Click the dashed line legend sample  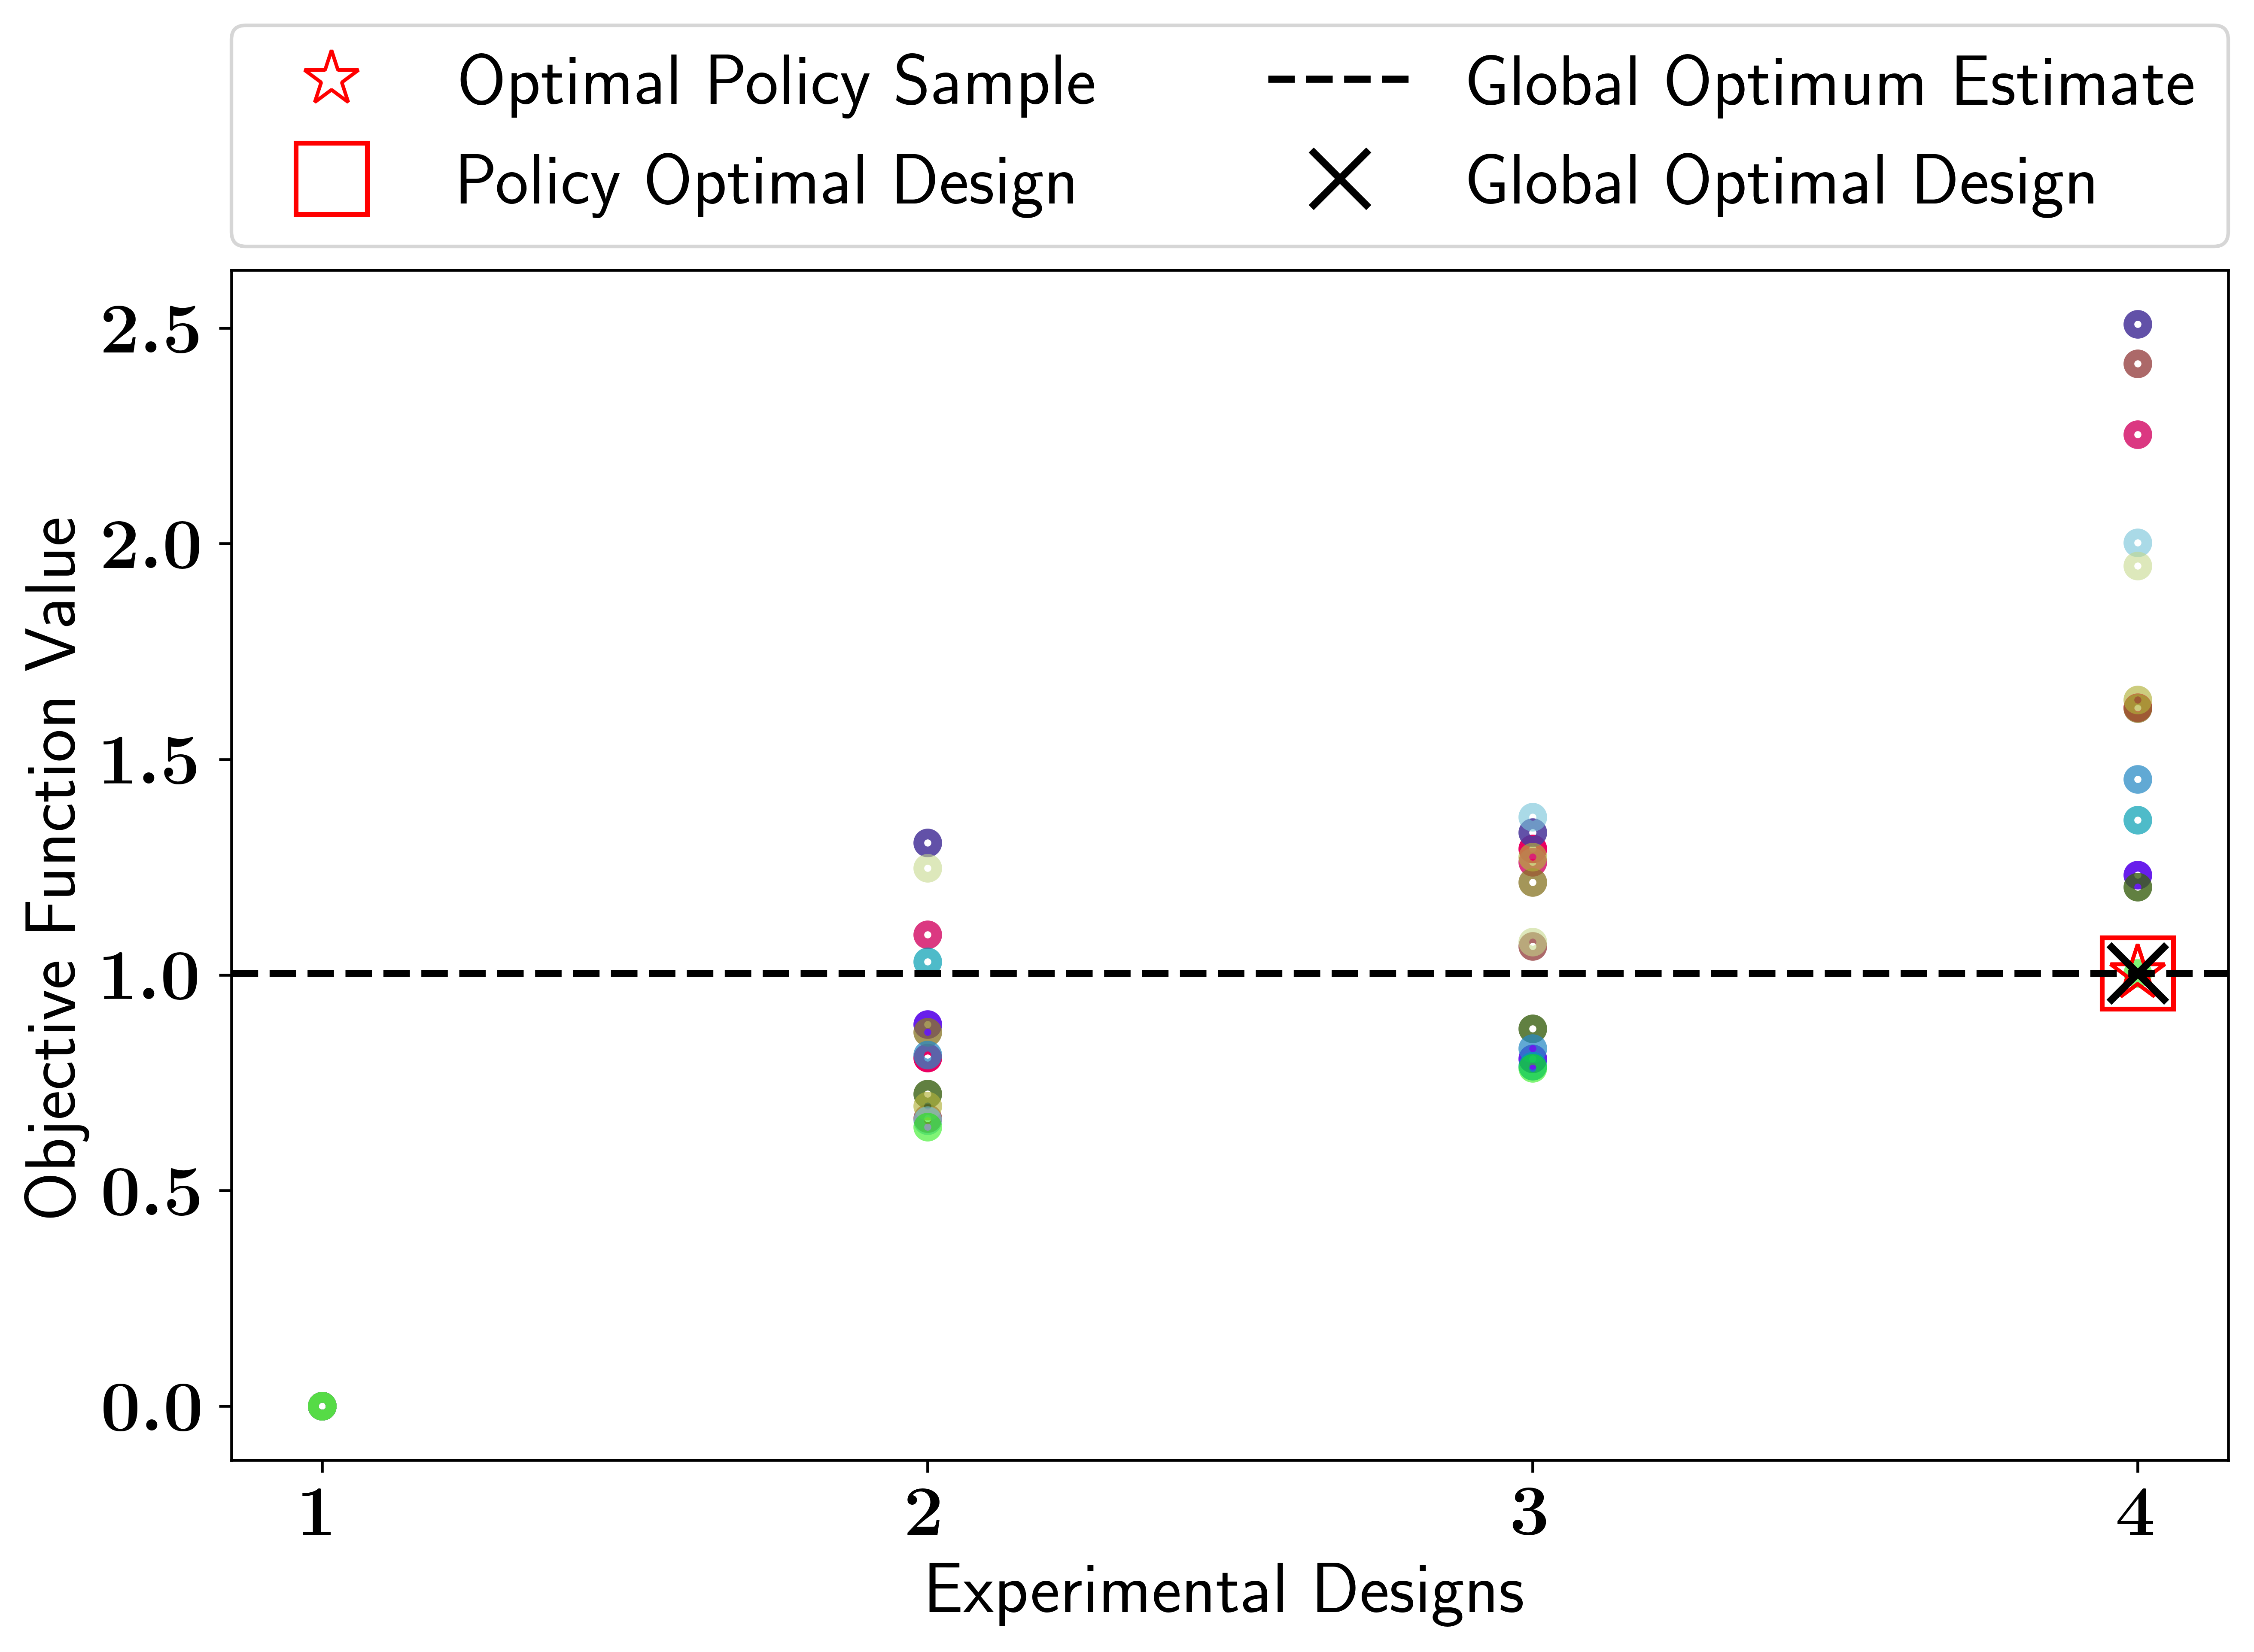[x=1338, y=79]
